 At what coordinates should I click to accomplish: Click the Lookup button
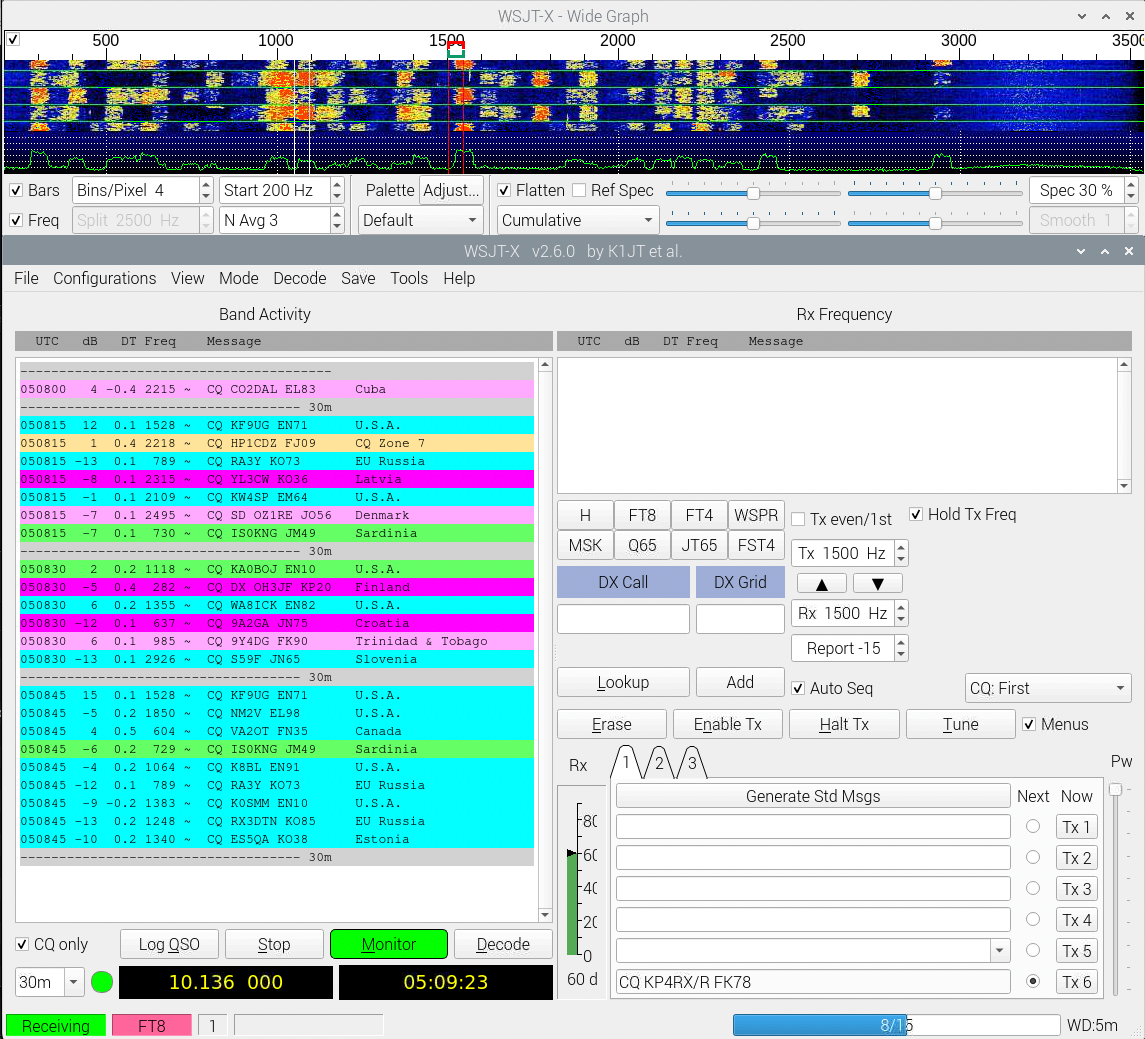(623, 682)
